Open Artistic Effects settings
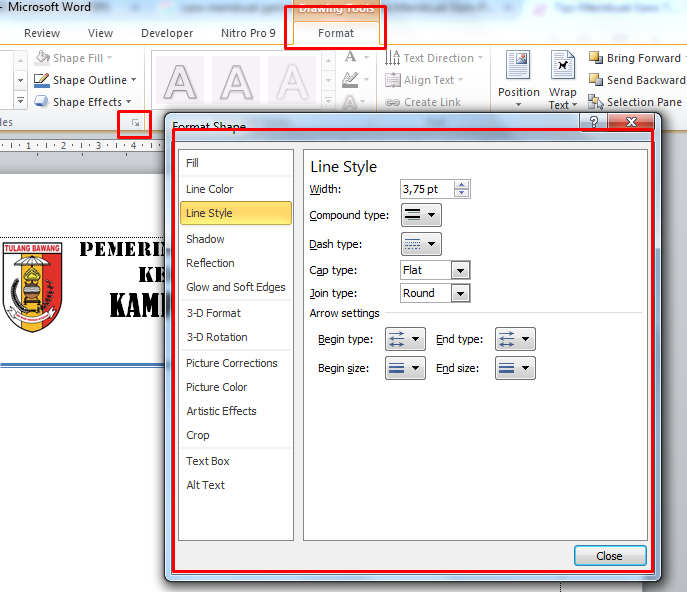This screenshot has width=687, height=592. coord(236,411)
